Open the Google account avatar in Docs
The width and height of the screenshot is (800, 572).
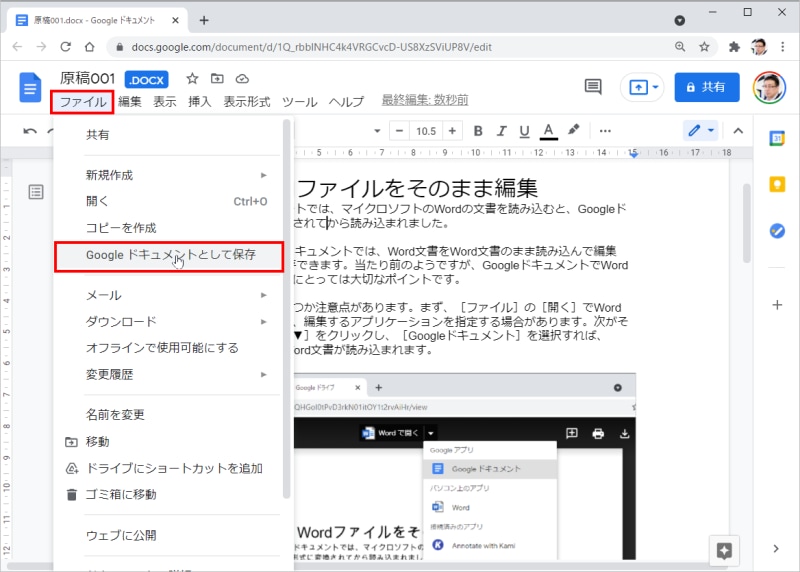point(769,87)
